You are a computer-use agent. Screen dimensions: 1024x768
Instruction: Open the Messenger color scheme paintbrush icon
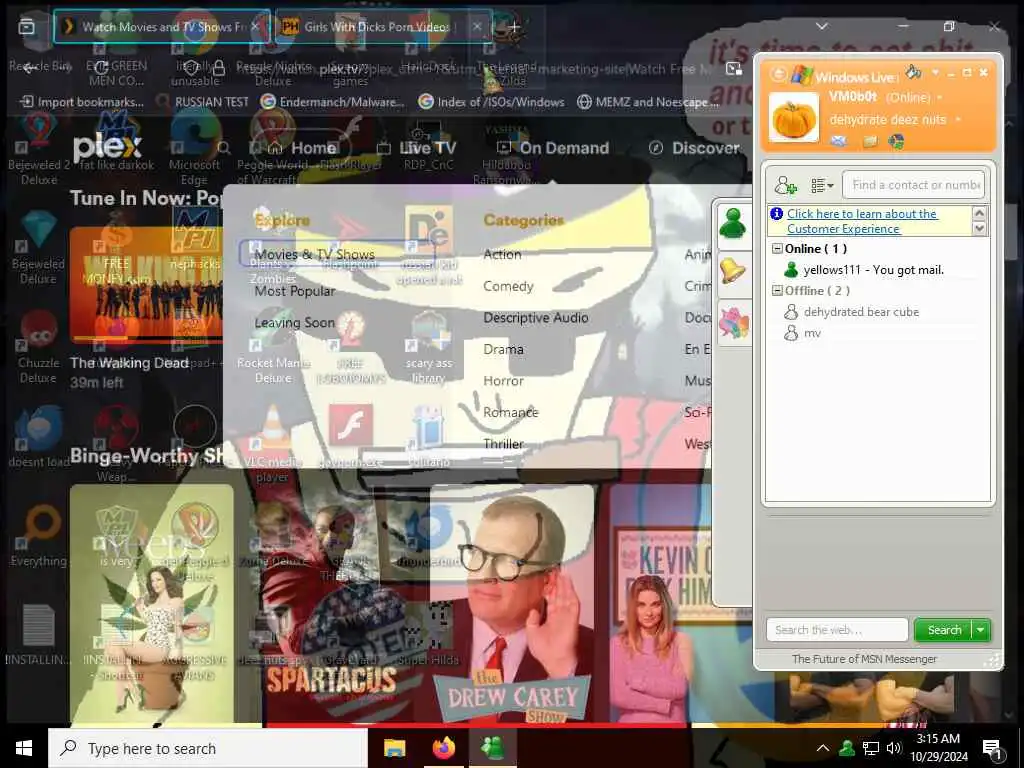(x=913, y=72)
